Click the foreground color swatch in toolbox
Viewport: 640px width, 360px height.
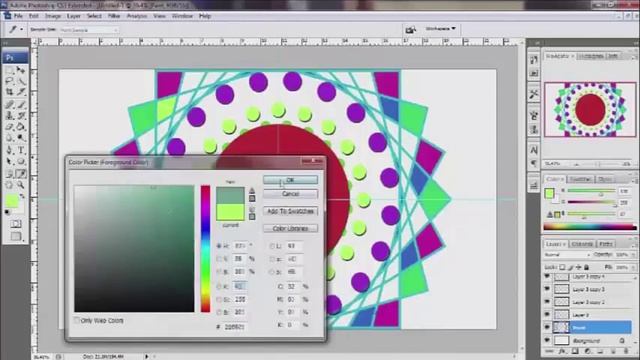tap(12, 200)
